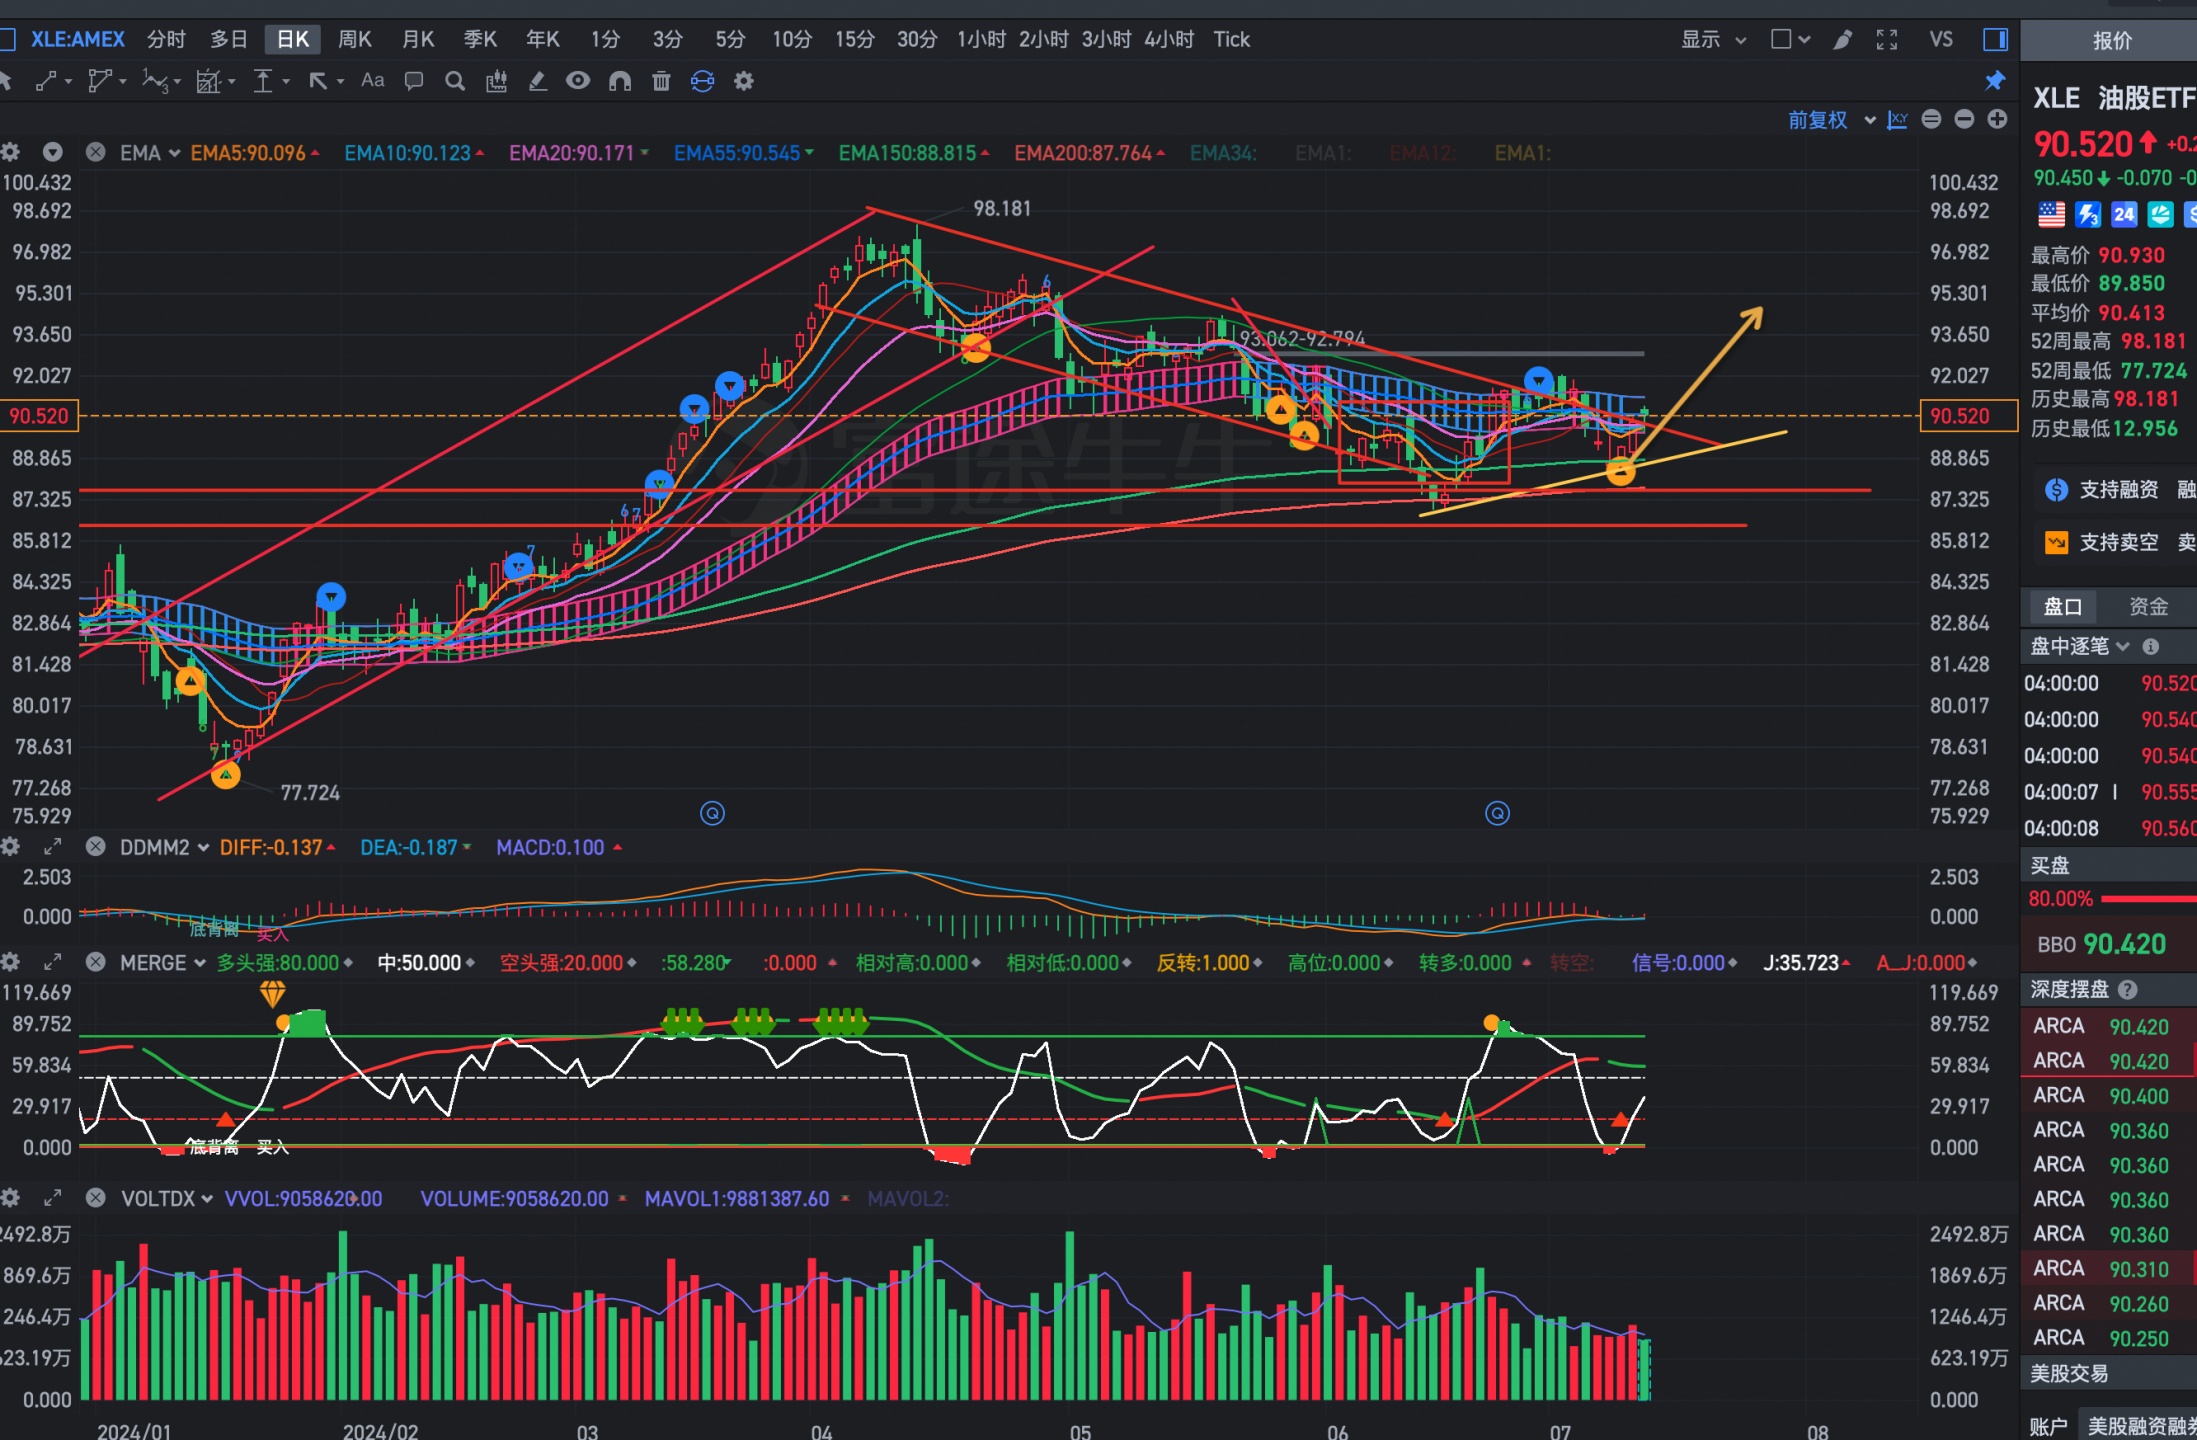Screen dimensions: 2197x1440
Task: Click the 98.181 high price label
Action: pos(1002,208)
